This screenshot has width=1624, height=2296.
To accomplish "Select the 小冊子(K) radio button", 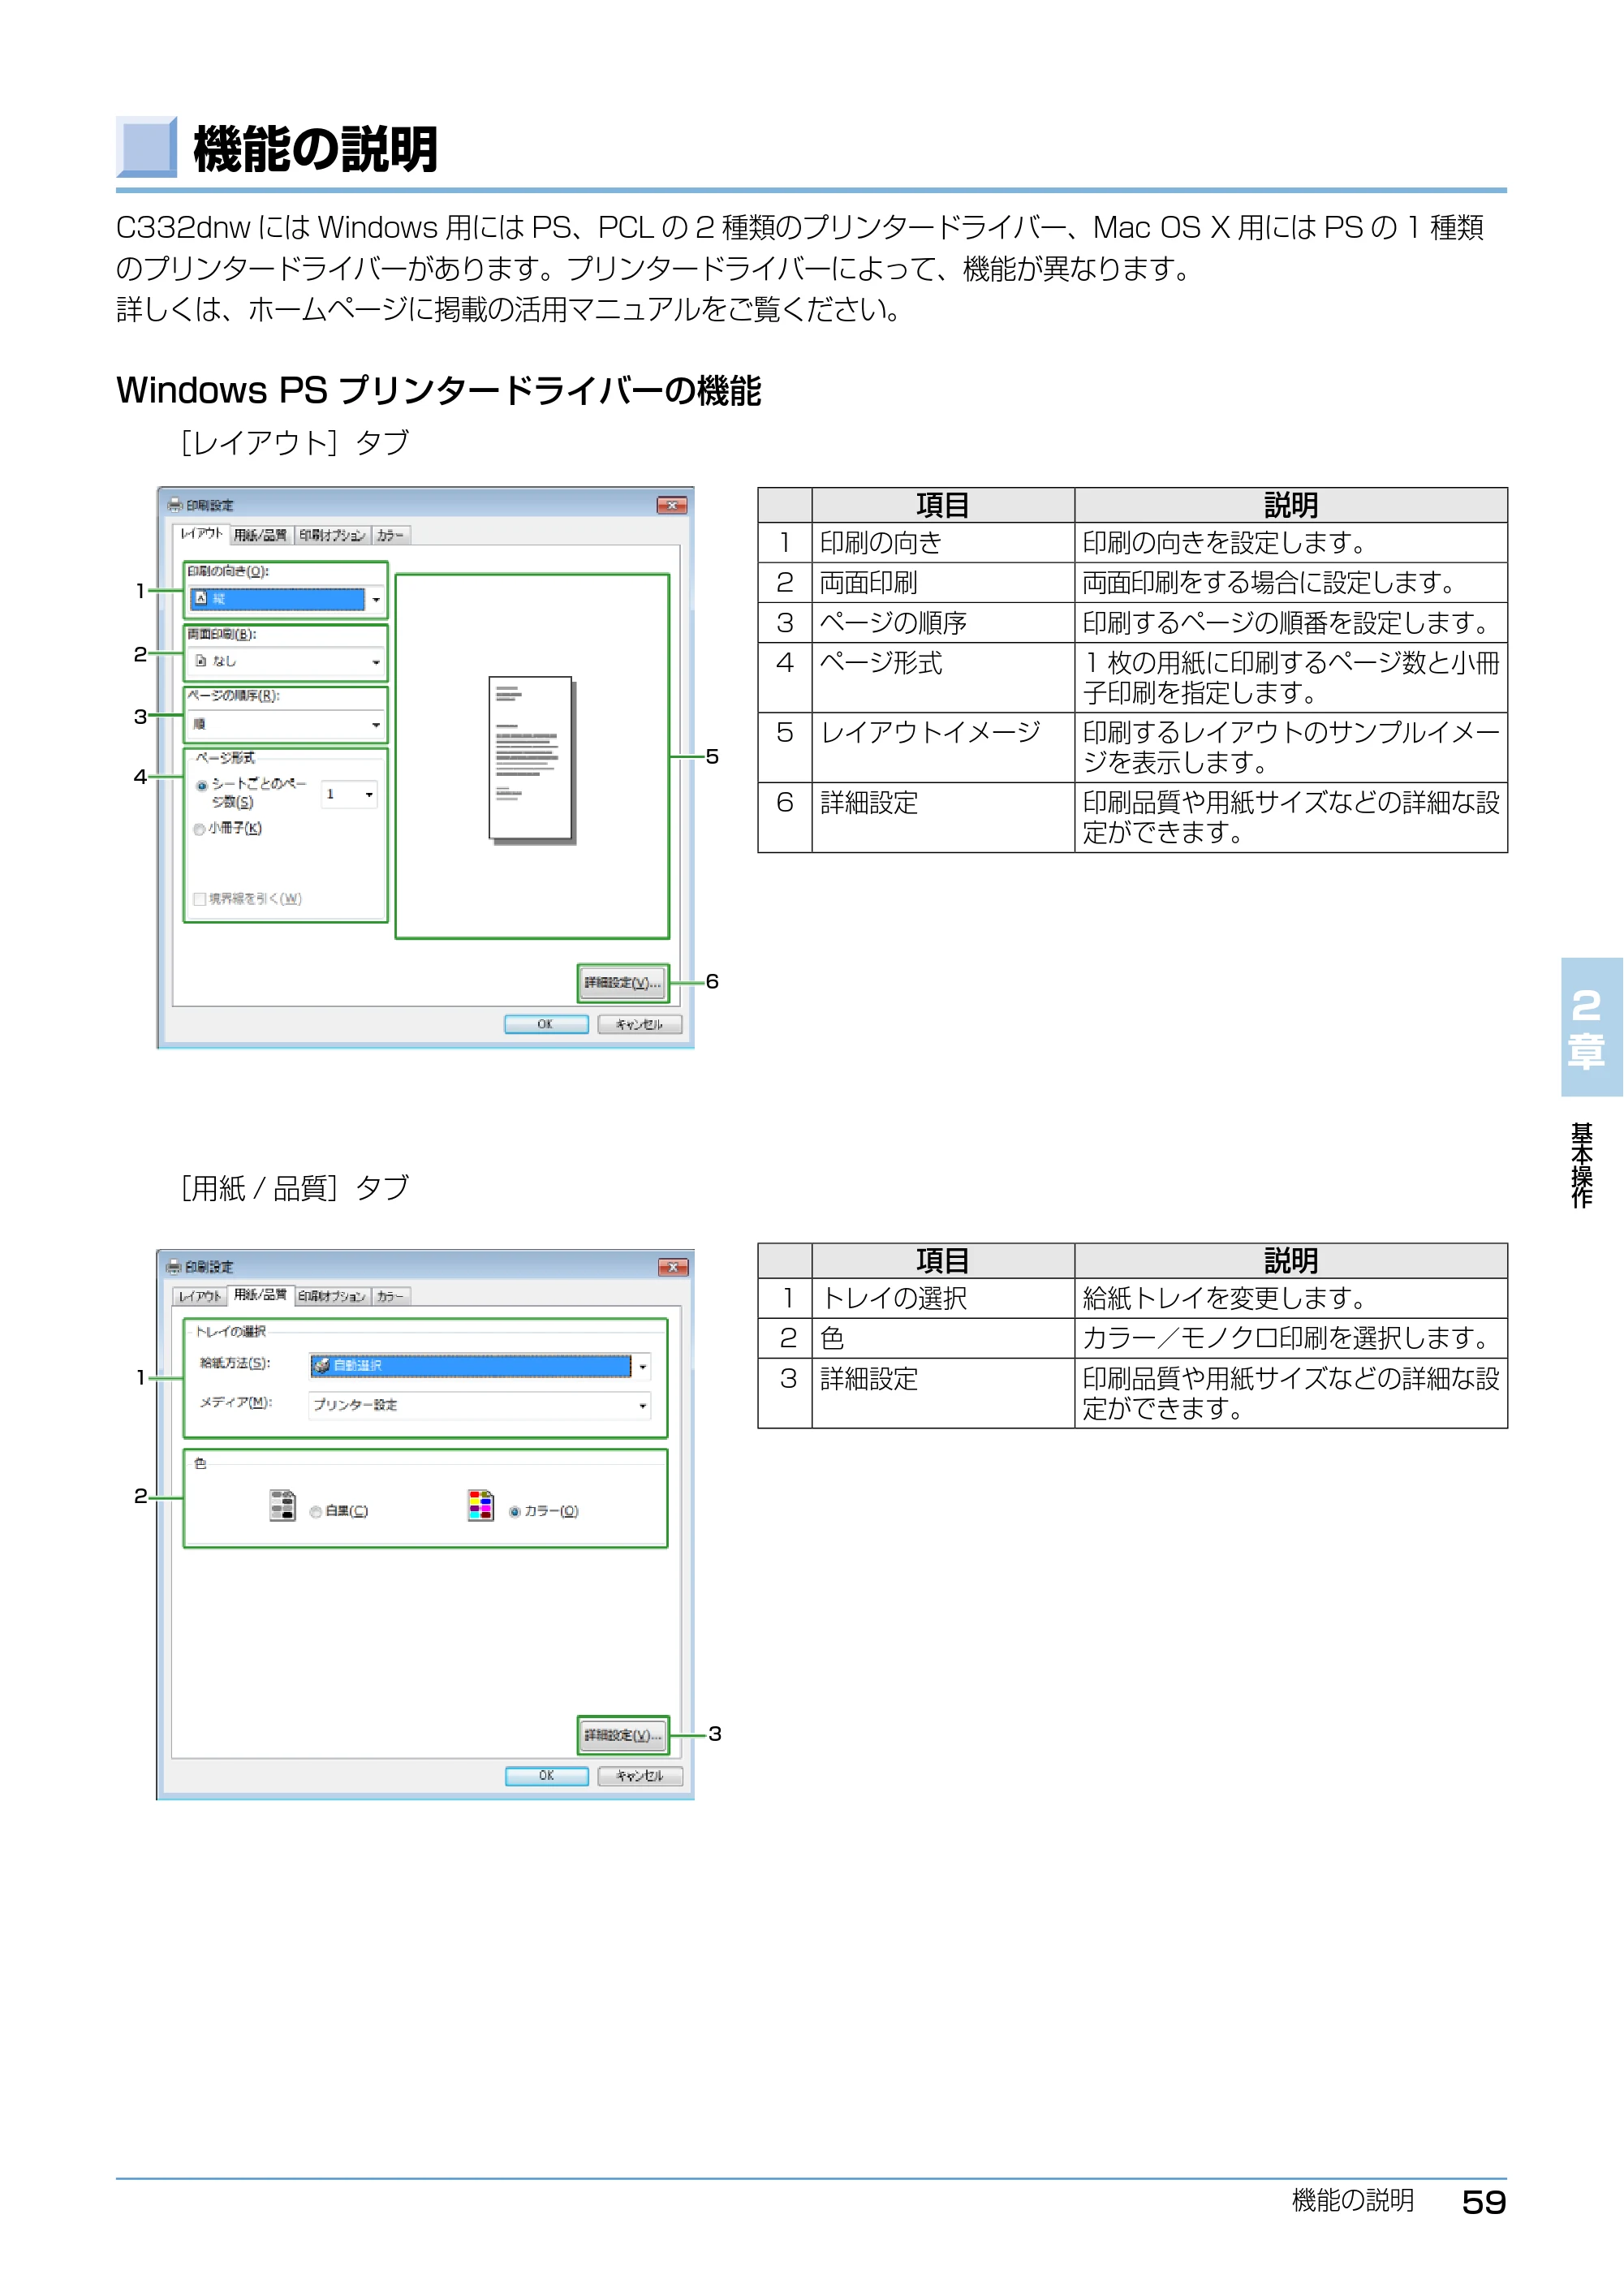I will click(200, 829).
